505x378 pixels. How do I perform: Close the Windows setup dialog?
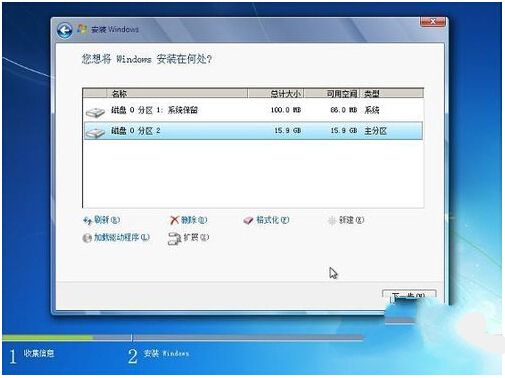(x=432, y=22)
